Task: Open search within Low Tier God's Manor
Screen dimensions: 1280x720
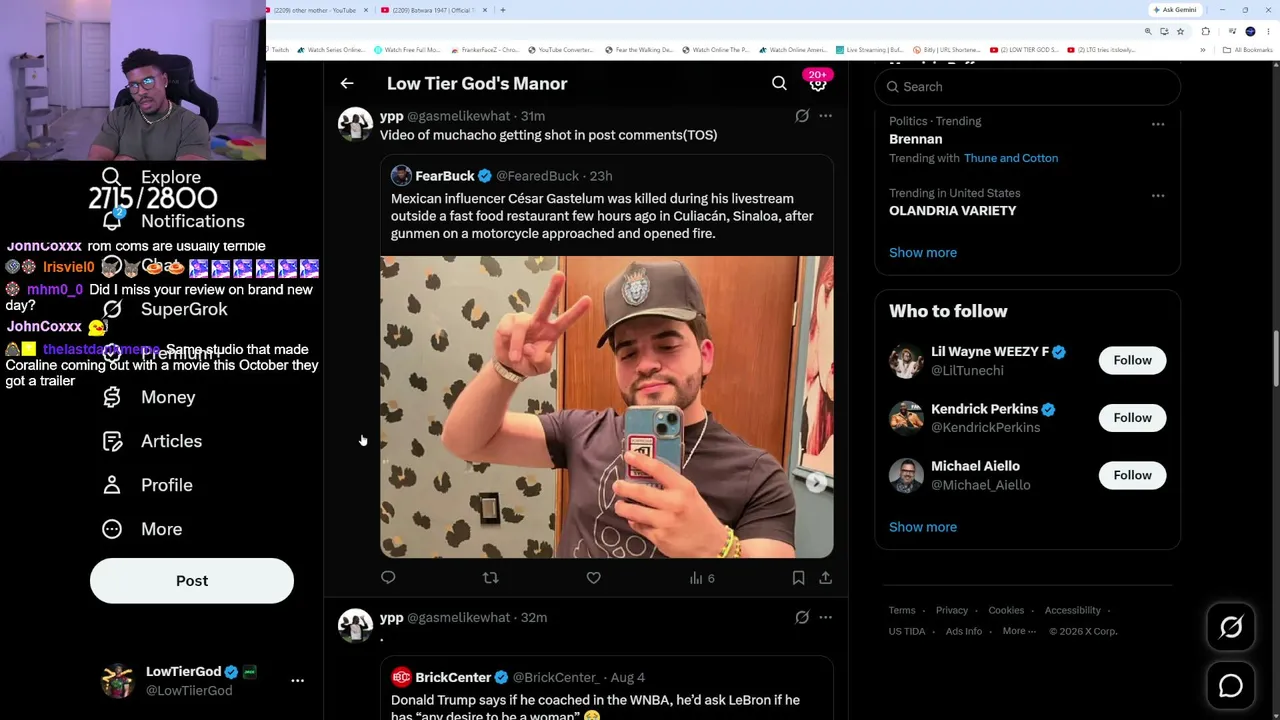Action: click(x=779, y=83)
